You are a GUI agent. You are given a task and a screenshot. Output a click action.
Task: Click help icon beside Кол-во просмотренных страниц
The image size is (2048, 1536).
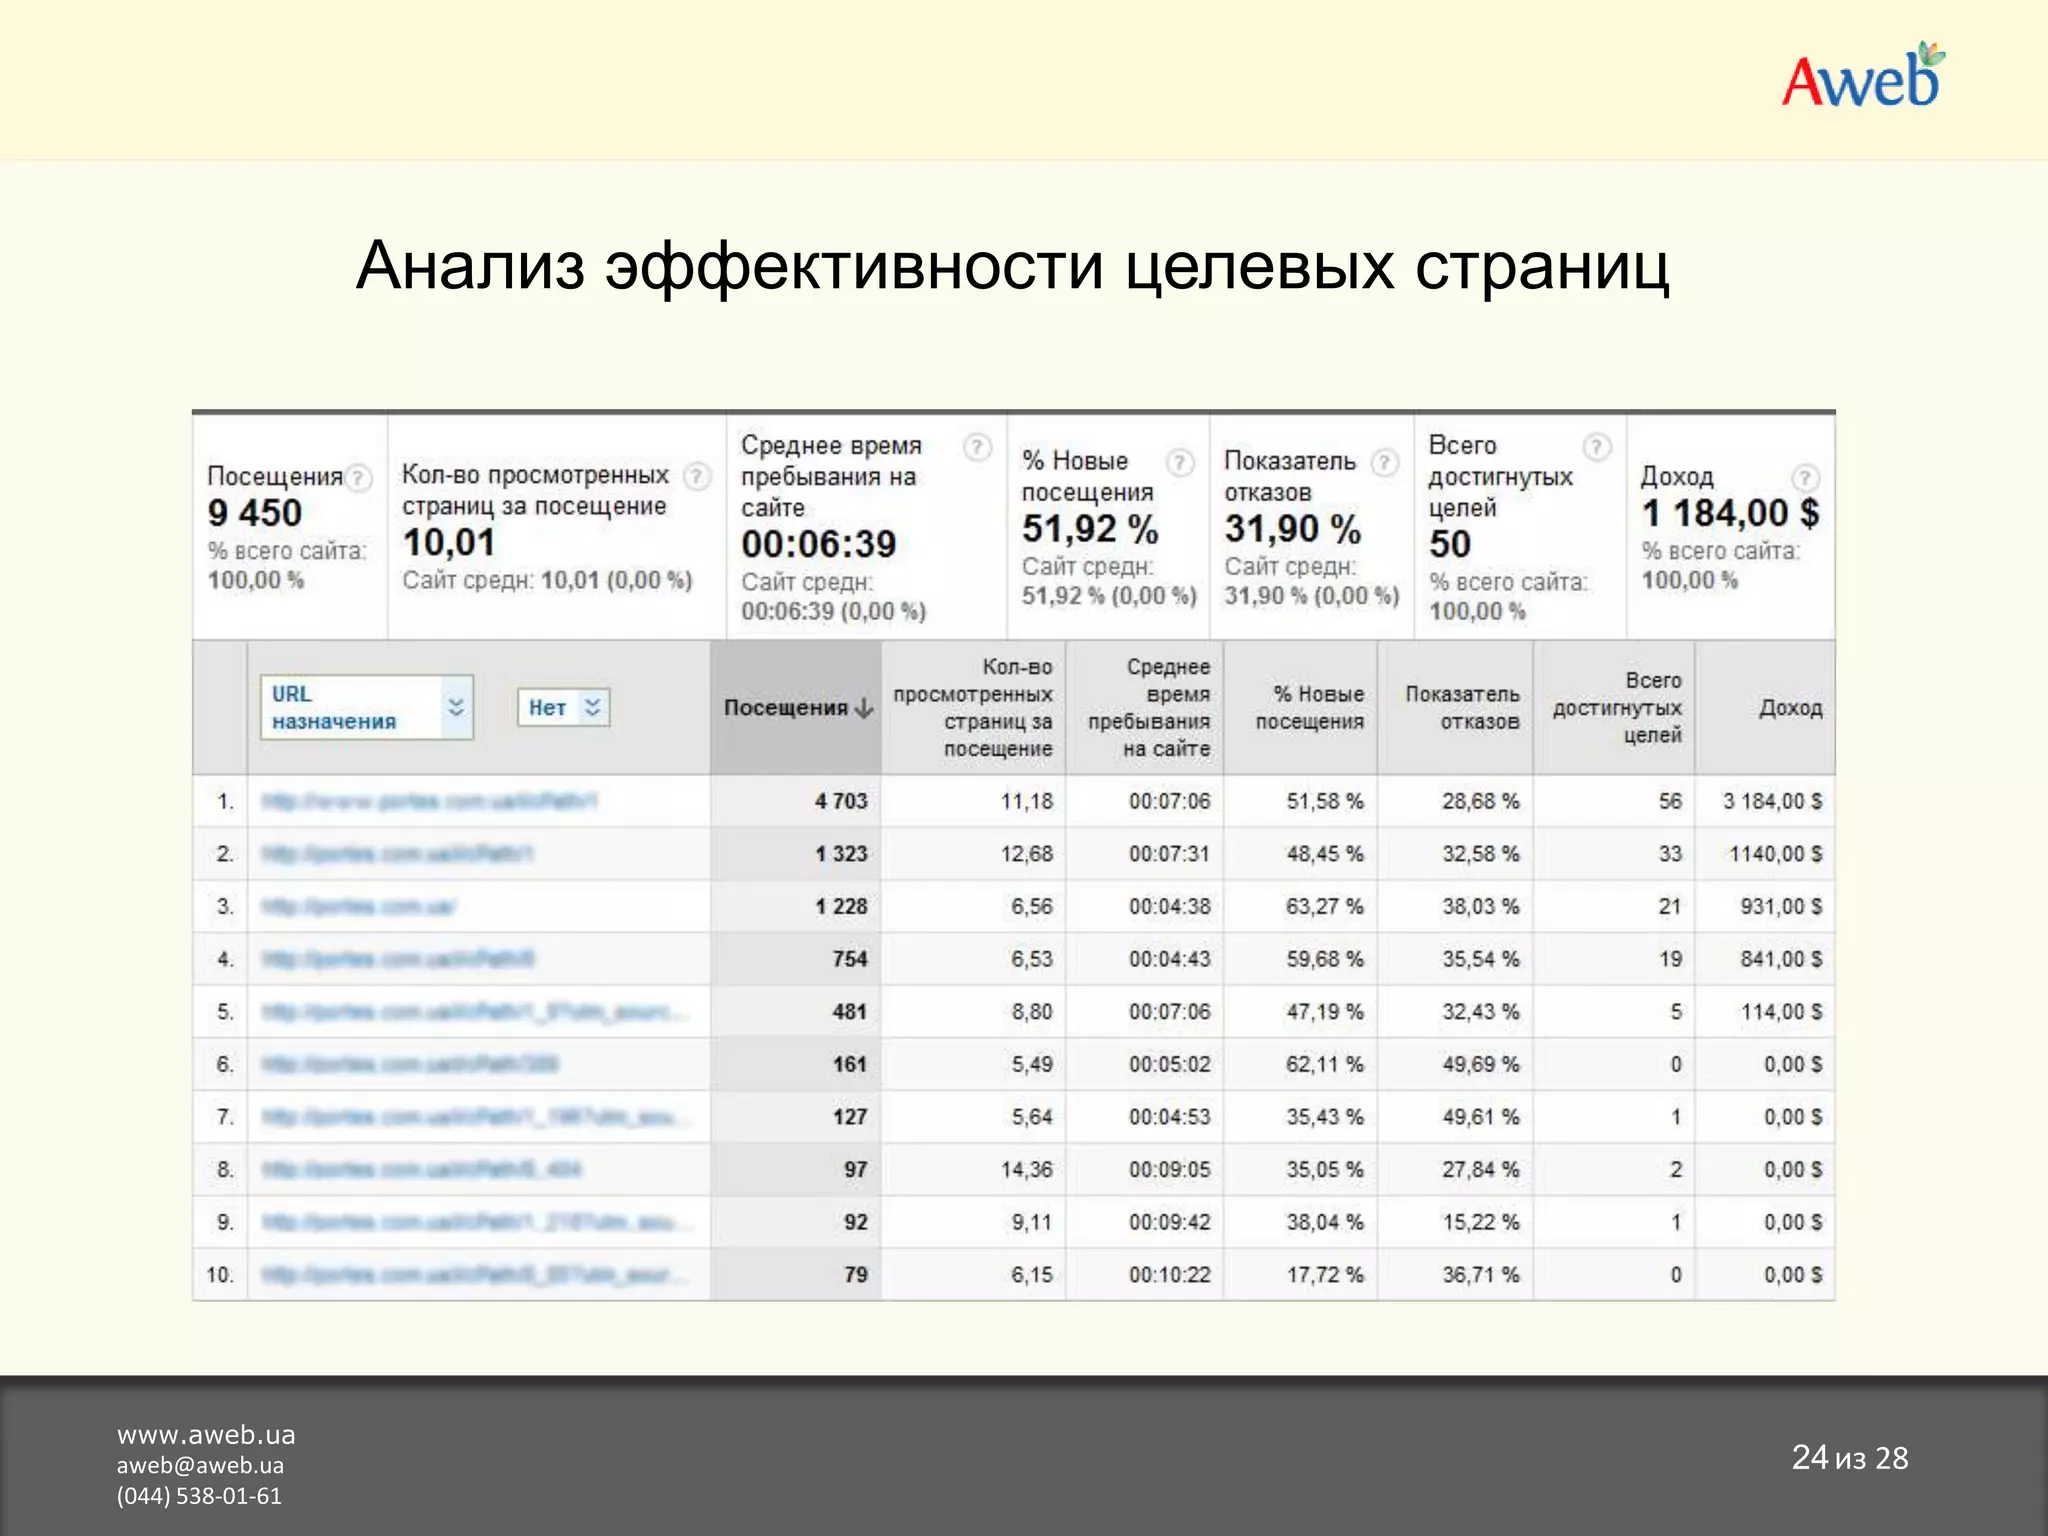tap(697, 476)
